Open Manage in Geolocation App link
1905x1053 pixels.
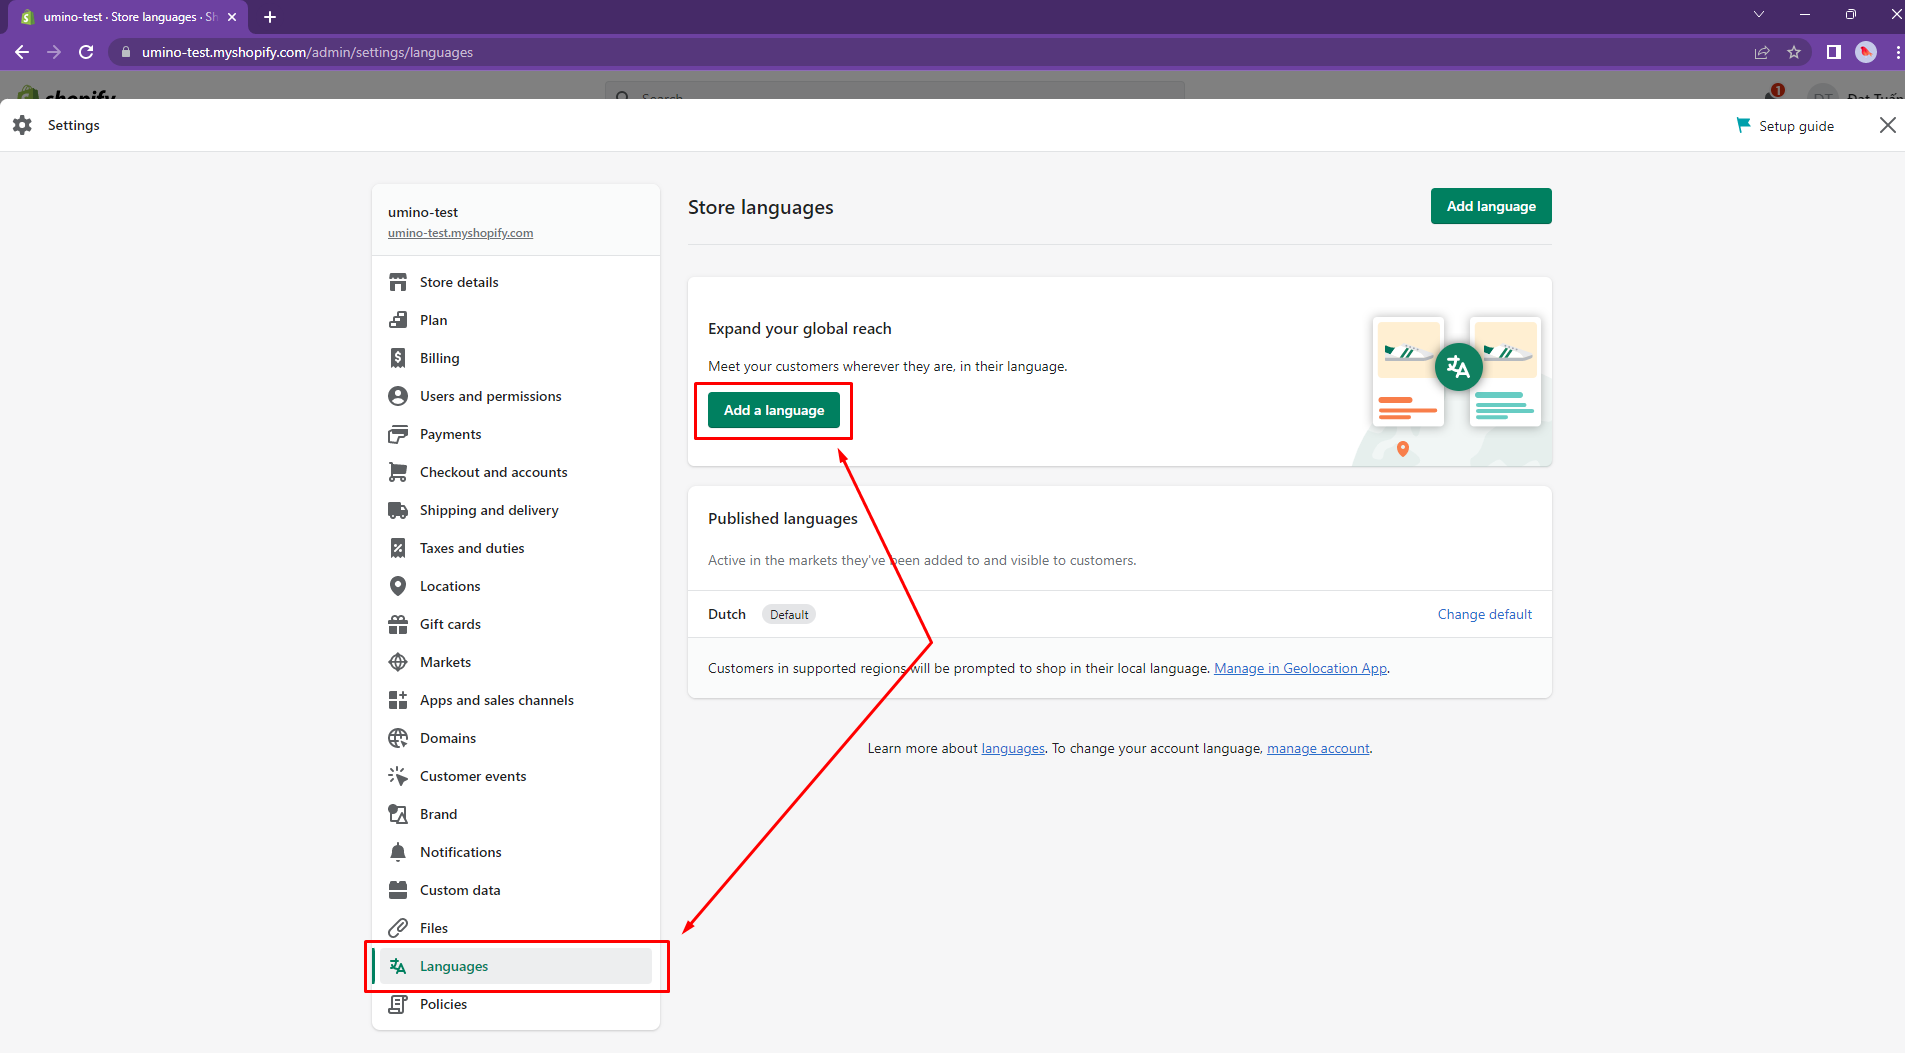point(1300,668)
